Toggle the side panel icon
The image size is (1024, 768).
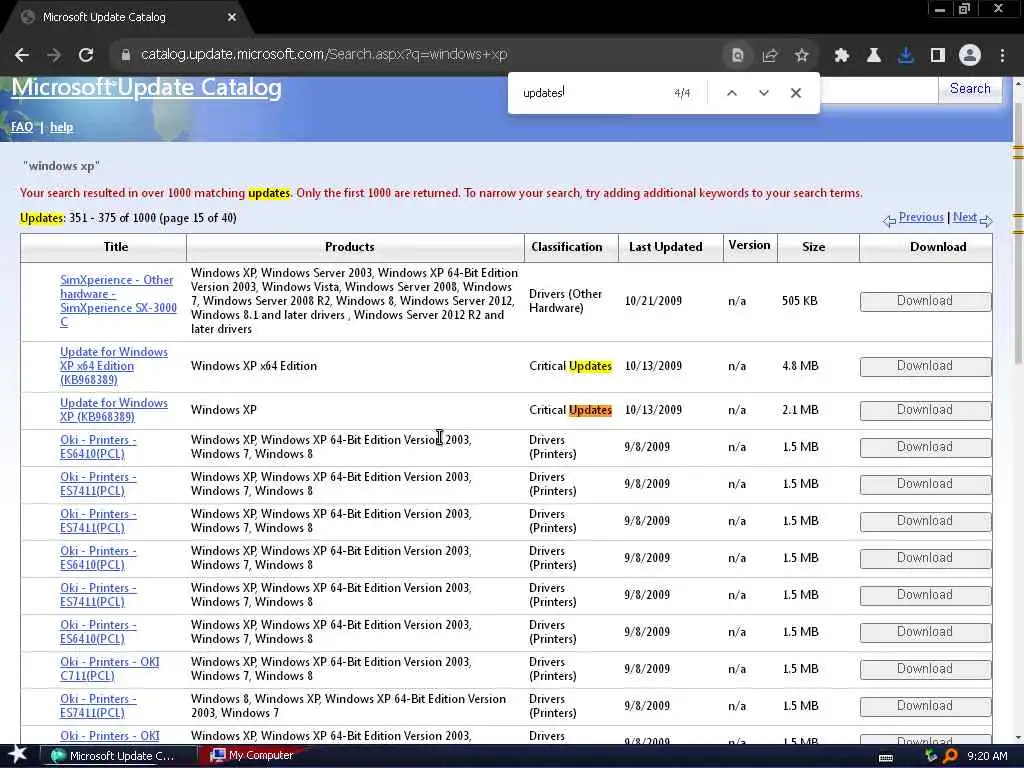937,56
